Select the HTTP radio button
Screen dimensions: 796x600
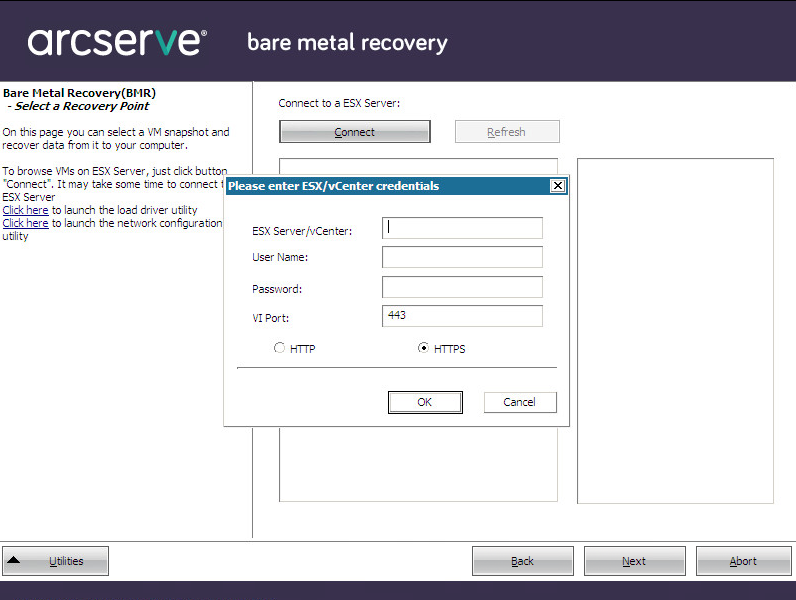[x=279, y=348]
